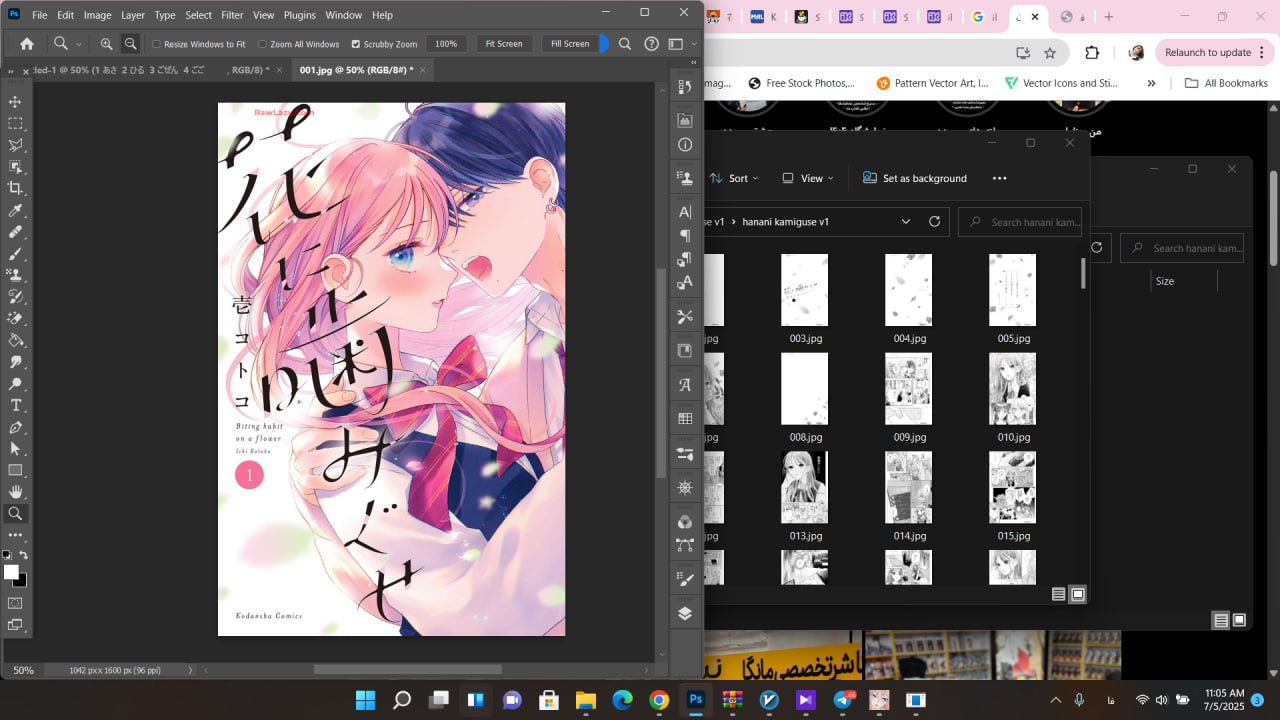The width and height of the screenshot is (1280, 720).
Task: Select the Move tool
Action: 15,102
